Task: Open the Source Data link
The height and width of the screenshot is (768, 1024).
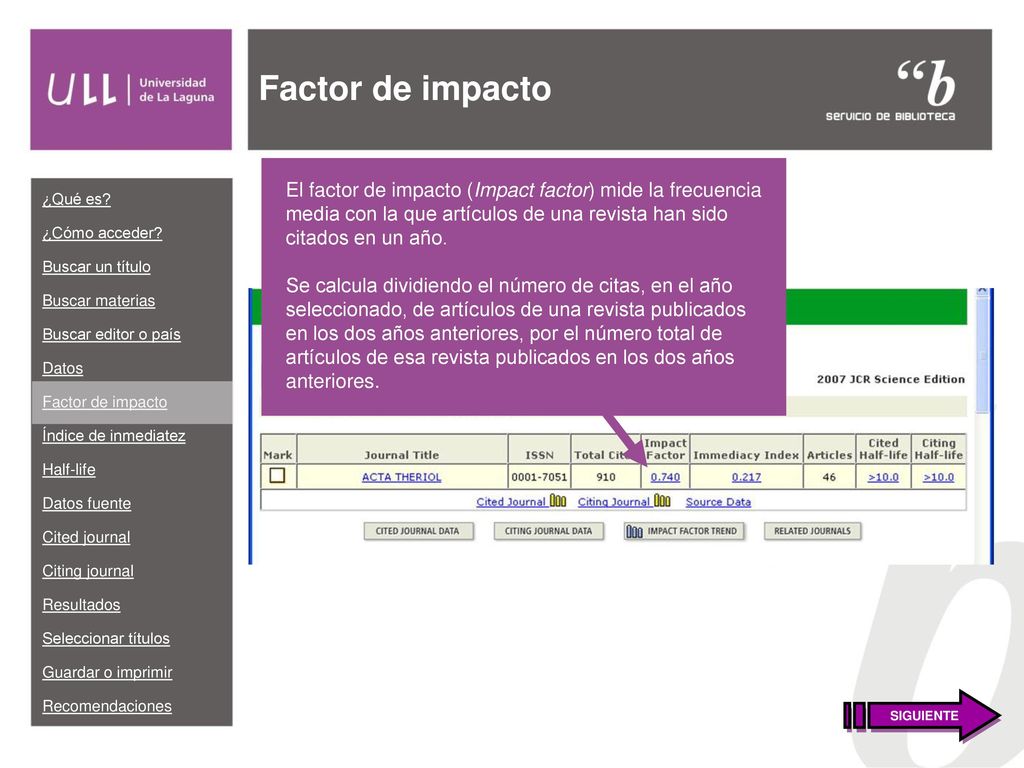Action: pyautogui.click(x=718, y=502)
